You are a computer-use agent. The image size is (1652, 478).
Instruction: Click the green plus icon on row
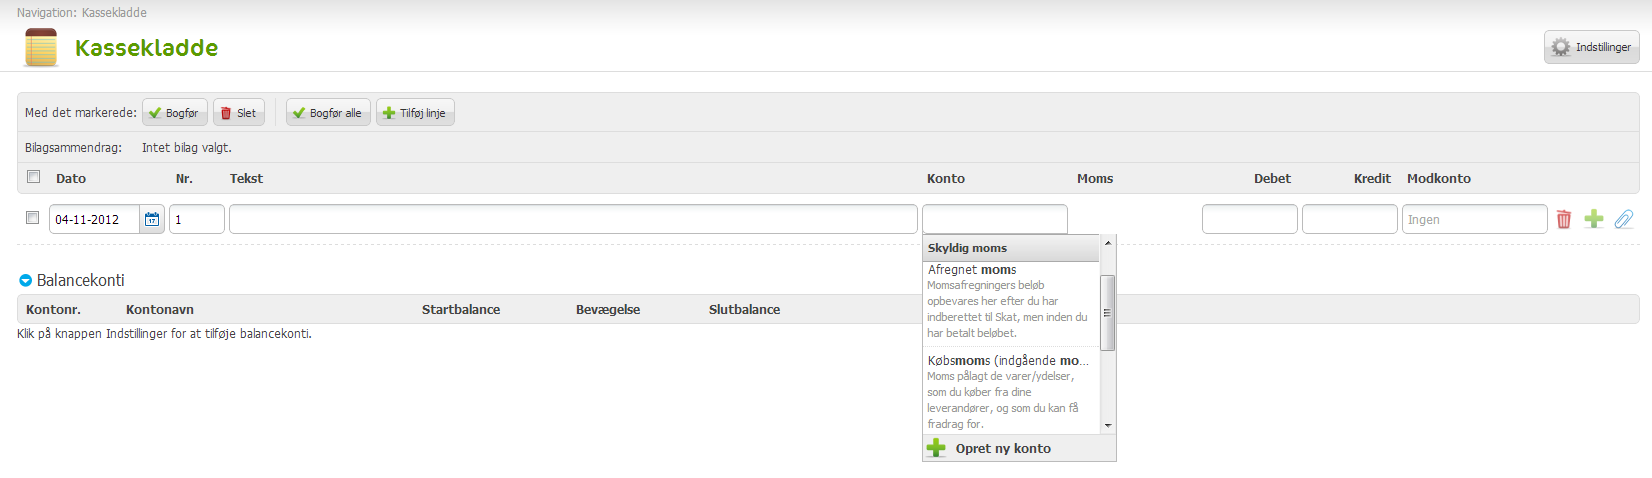click(1594, 219)
